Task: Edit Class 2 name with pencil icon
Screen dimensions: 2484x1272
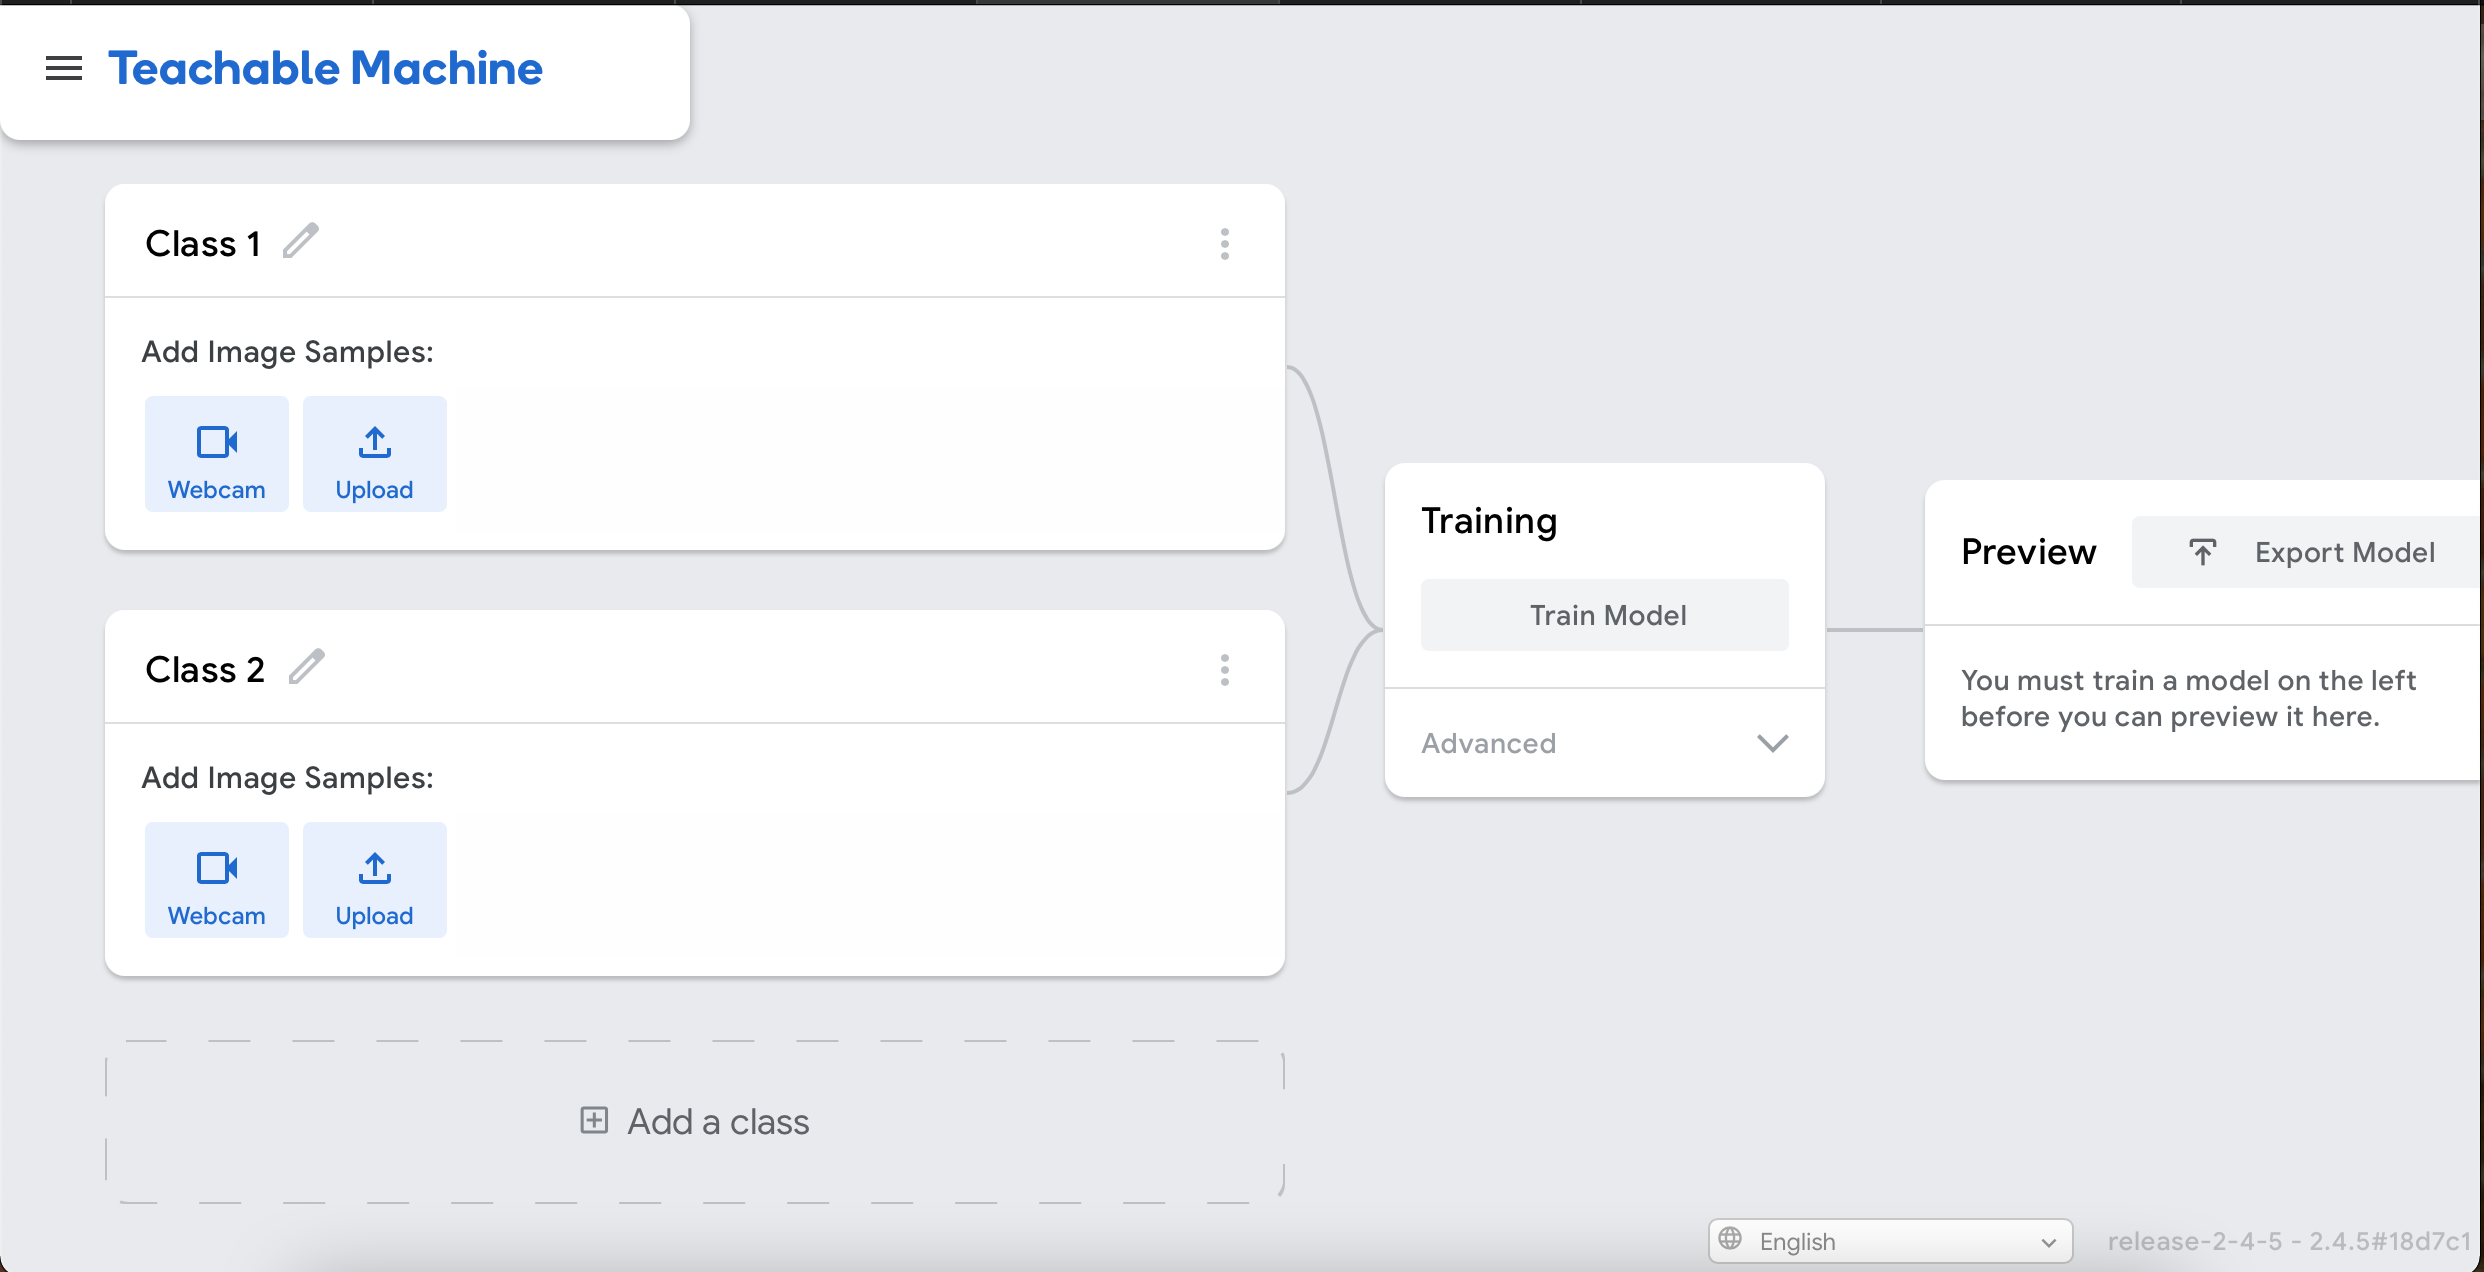Action: point(306,667)
